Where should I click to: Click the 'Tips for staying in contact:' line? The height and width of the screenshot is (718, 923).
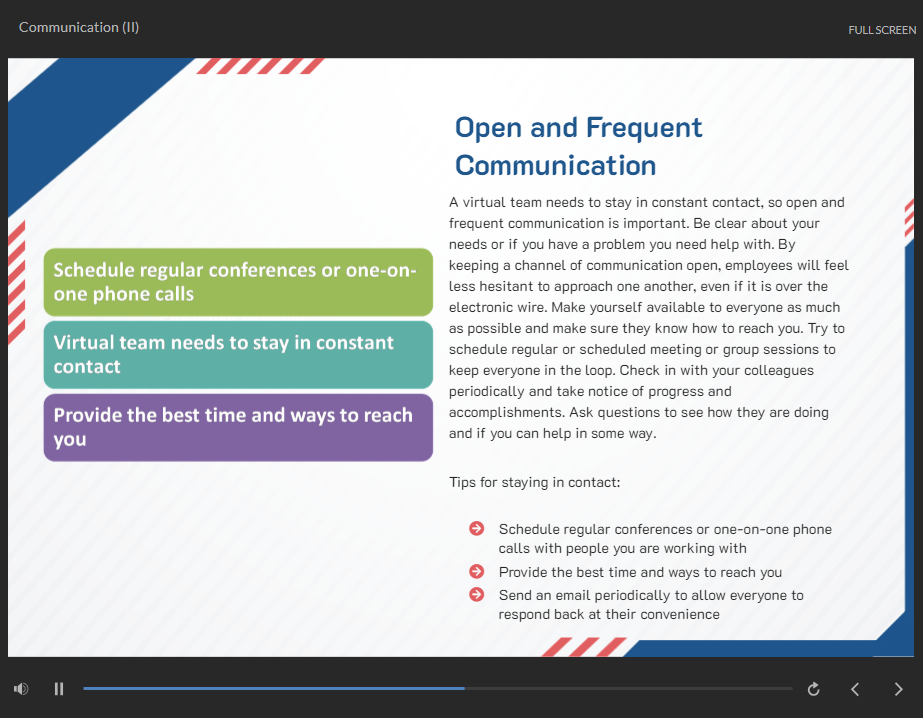pos(535,482)
